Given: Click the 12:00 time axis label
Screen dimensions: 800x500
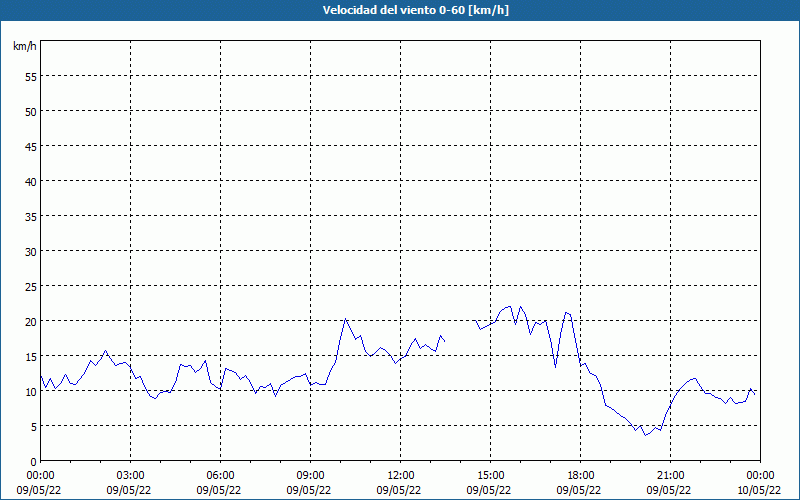Looking at the screenshot, I should 401,476.
